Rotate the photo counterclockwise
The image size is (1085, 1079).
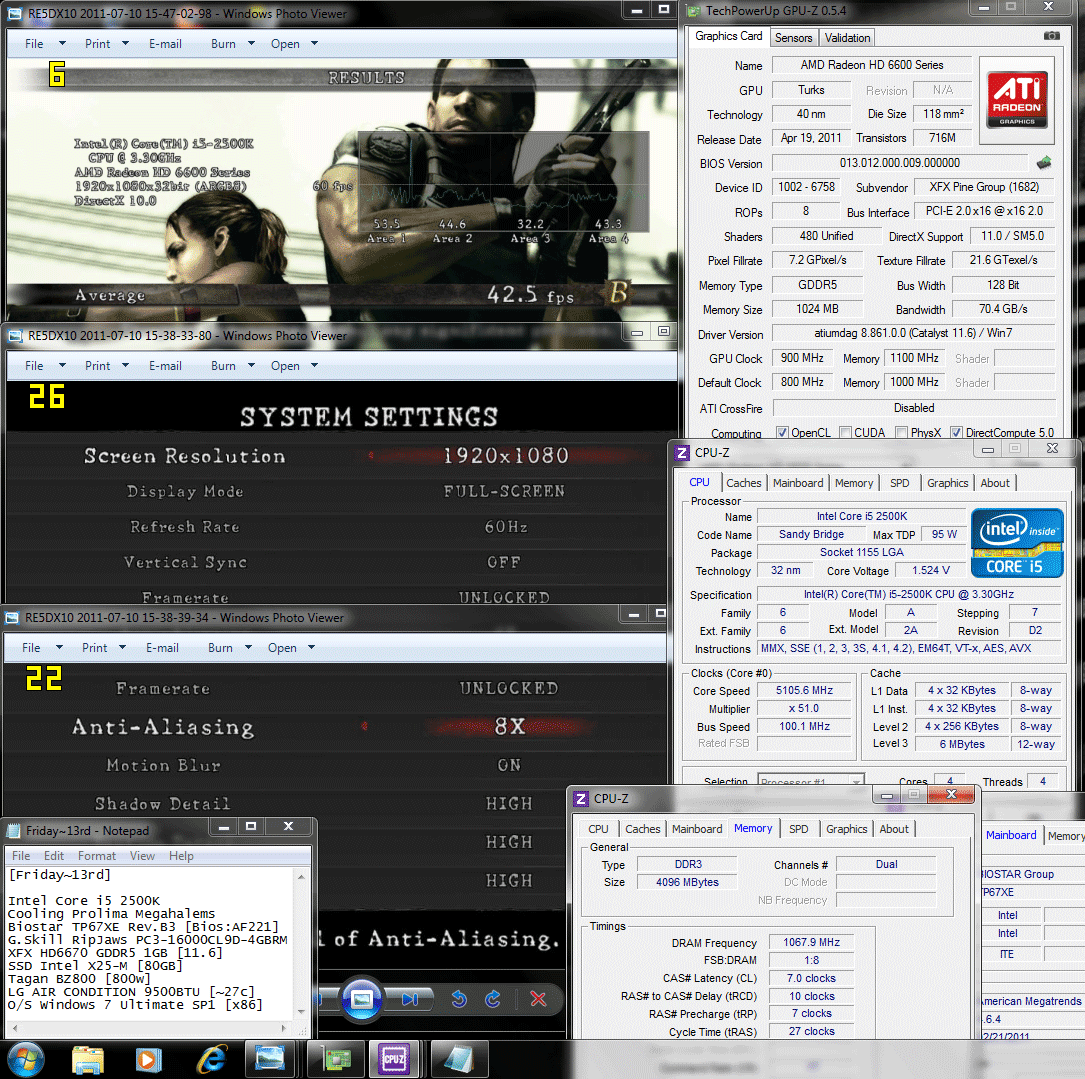point(459,999)
